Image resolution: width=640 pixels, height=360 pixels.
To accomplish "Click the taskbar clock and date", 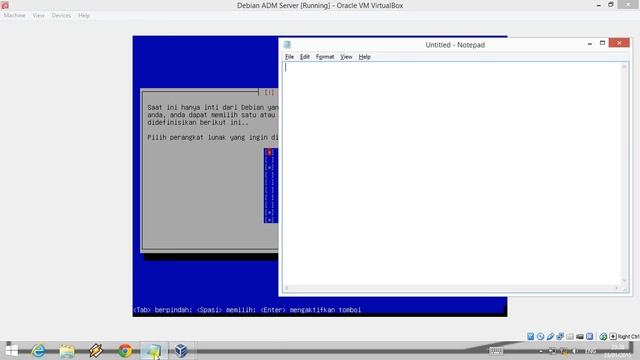I will click(618, 351).
